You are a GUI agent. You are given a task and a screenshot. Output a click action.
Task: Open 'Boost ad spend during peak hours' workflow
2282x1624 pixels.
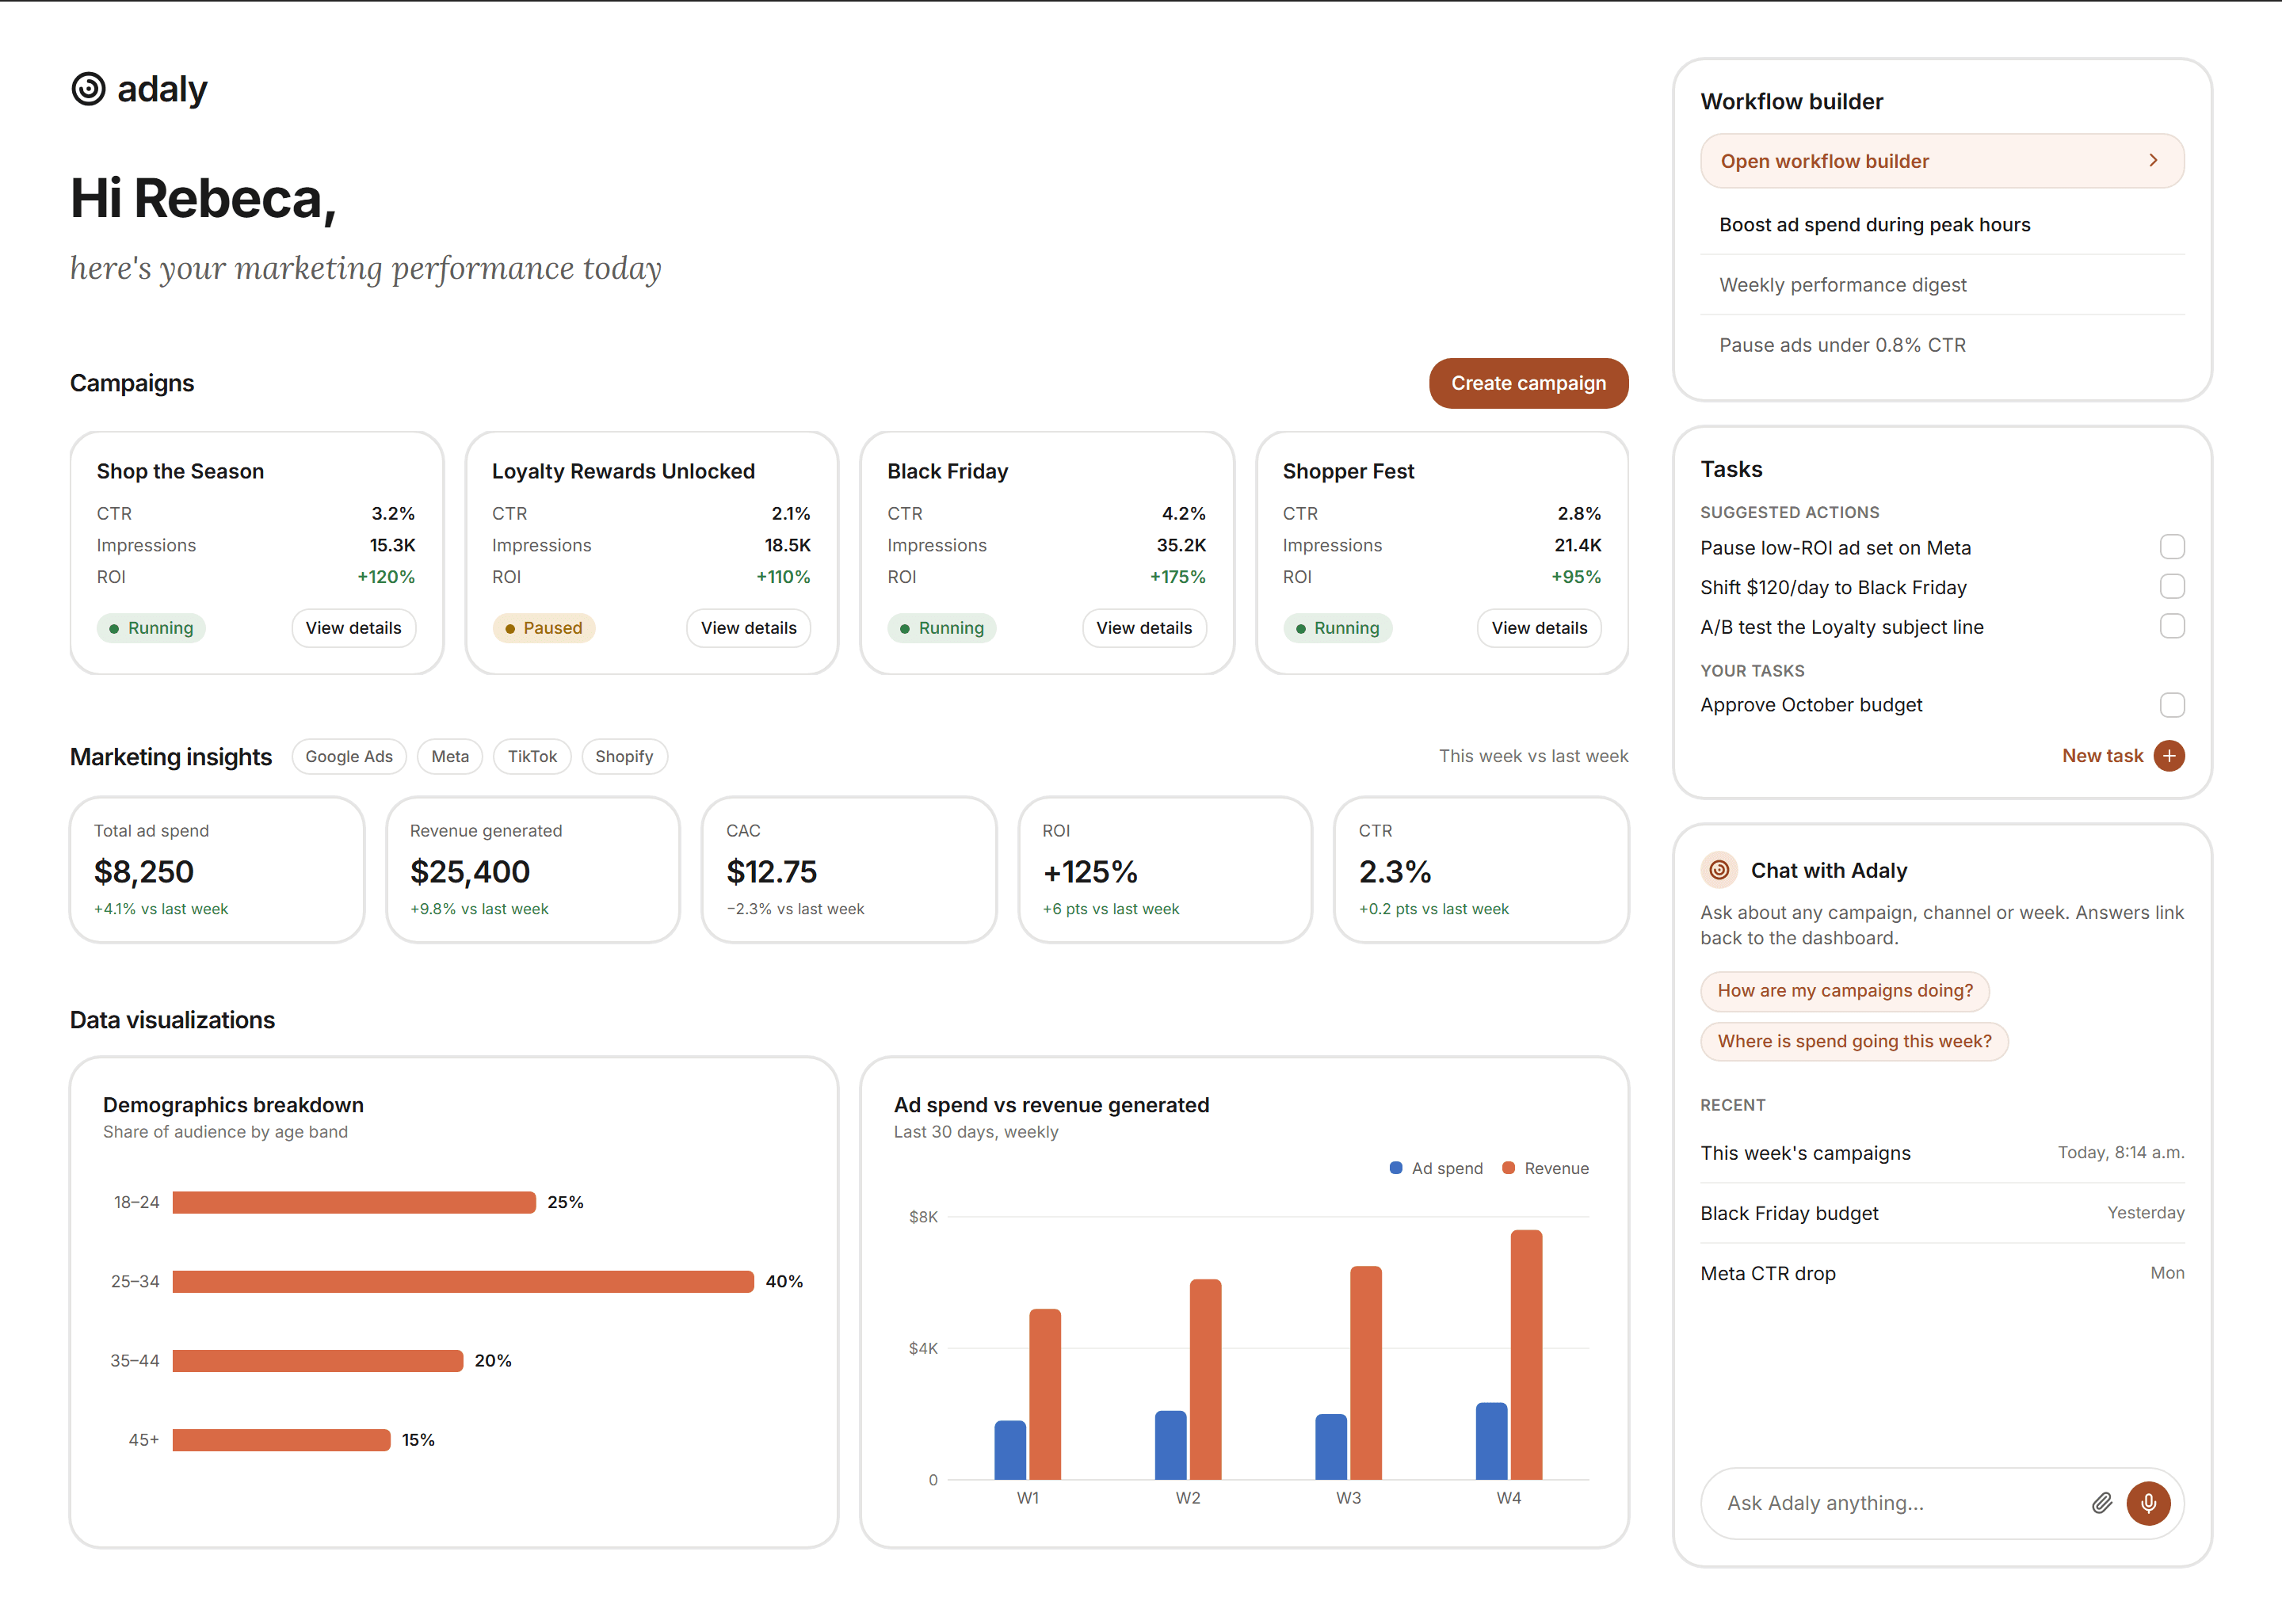(1941, 225)
